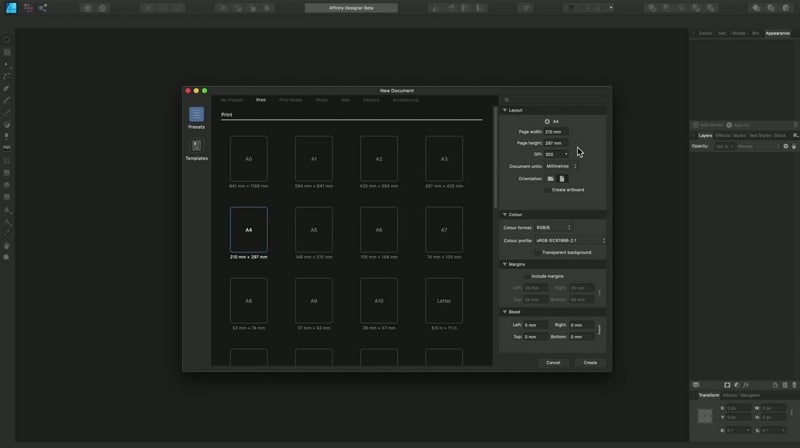This screenshot has height=448, width=800.
Task: Select portrait orientation icon
Action: [562, 179]
